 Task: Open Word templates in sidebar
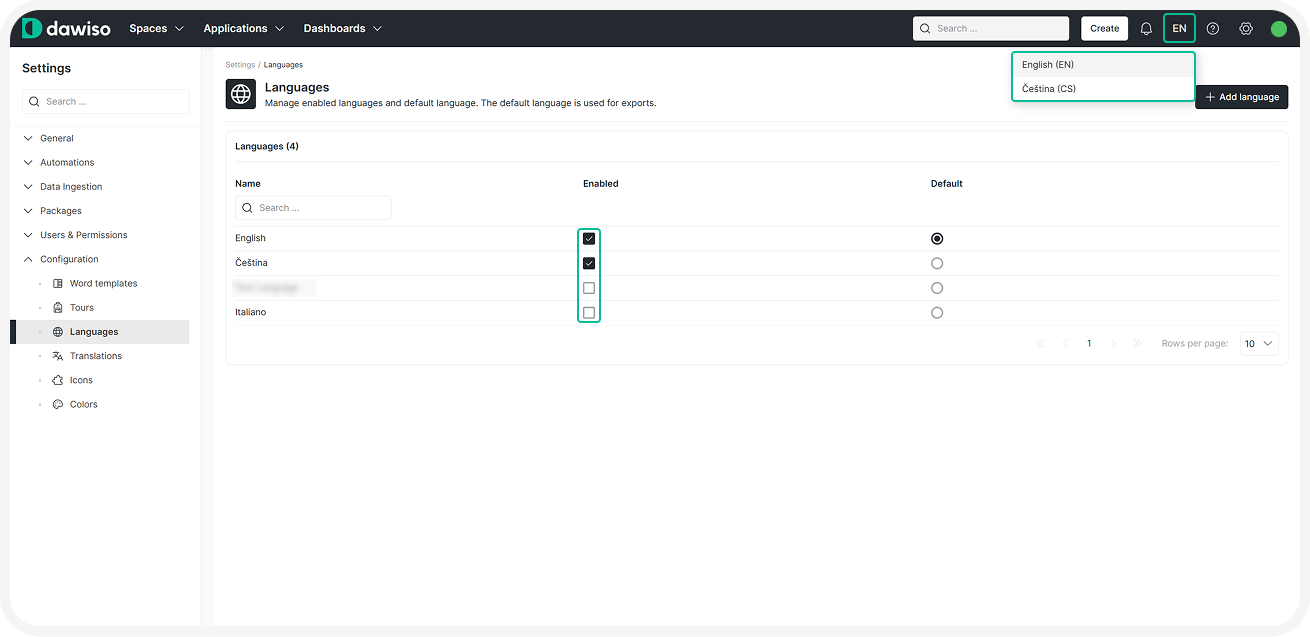pos(103,284)
